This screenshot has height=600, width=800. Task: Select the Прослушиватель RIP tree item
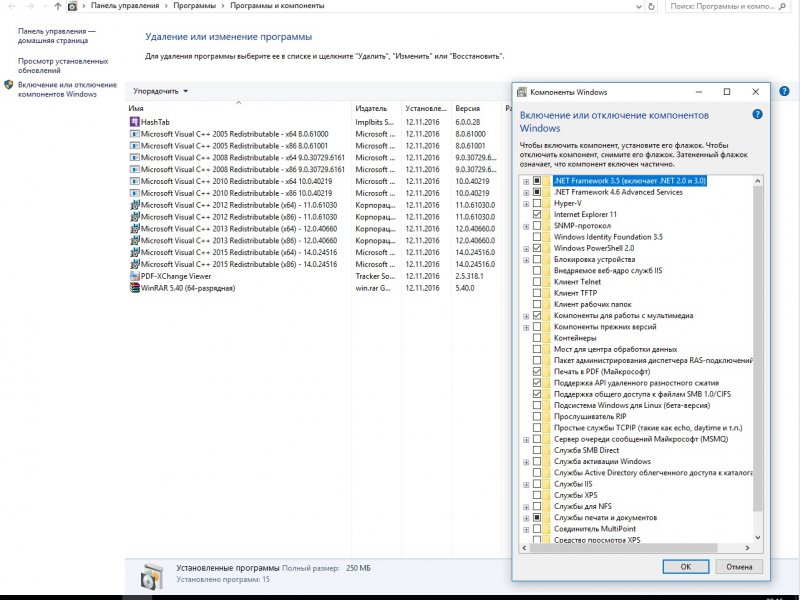pyautogui.click(x=590, y=416)
